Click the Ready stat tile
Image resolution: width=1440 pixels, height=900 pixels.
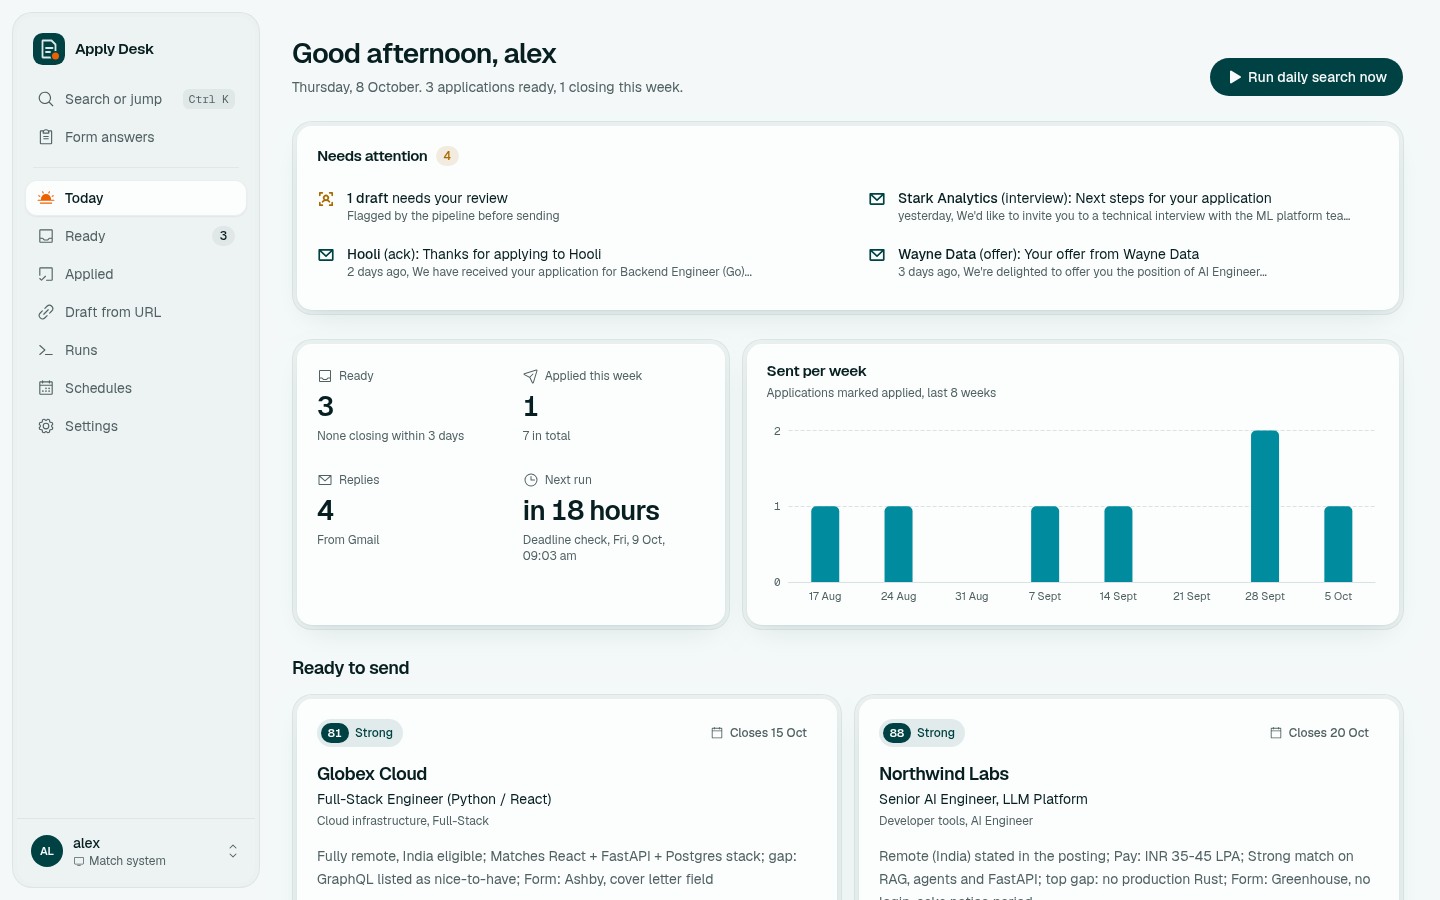click(408, 406)
